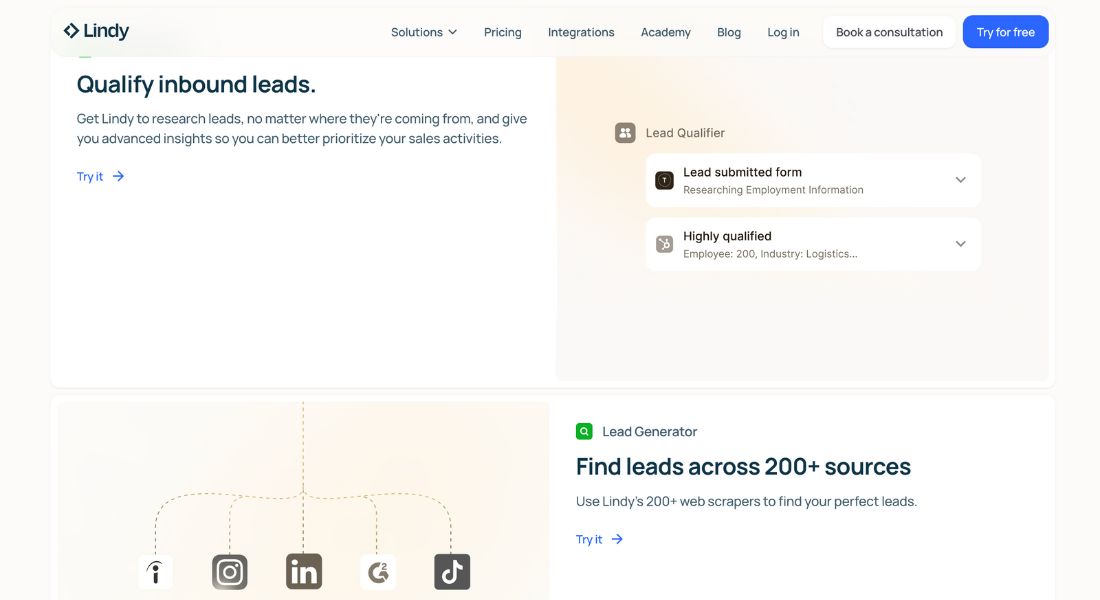
Task: Click the Apollo podcast-style source icon
Action: point(155,571)
